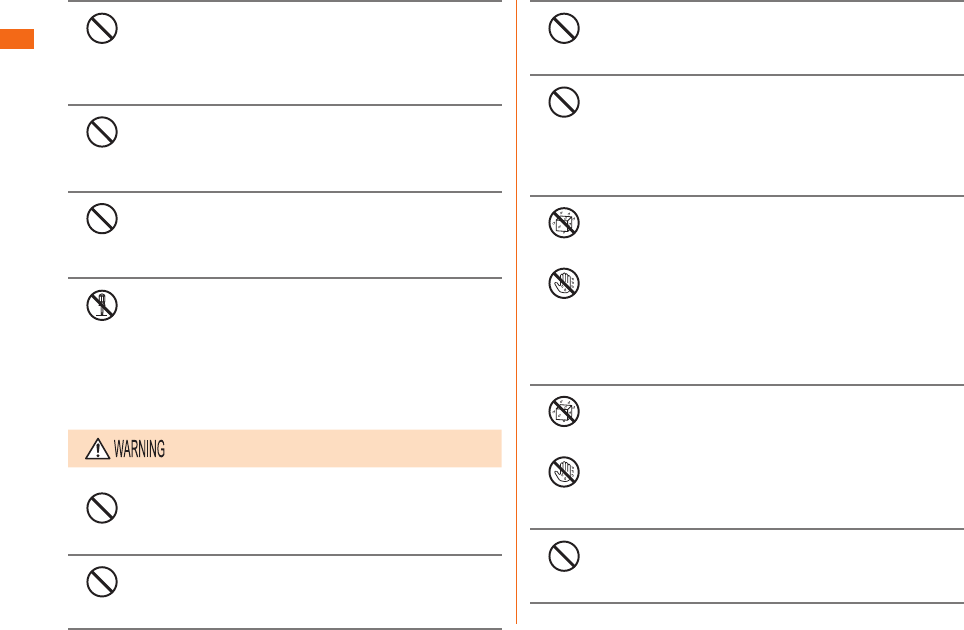The height and width of the screenshot is (630, 964).
Task: Click the third prohibition icon in left column
Action: [102, 219]
